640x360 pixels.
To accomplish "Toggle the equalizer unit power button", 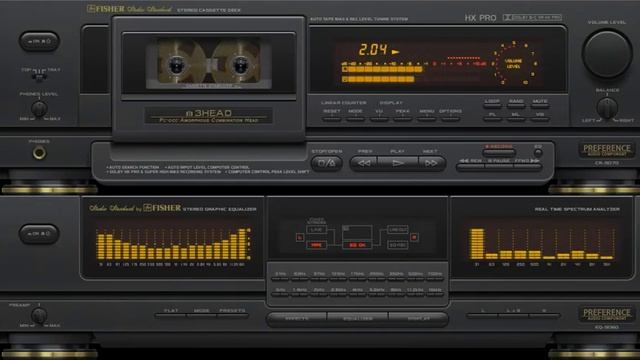I will pos(39,234).
